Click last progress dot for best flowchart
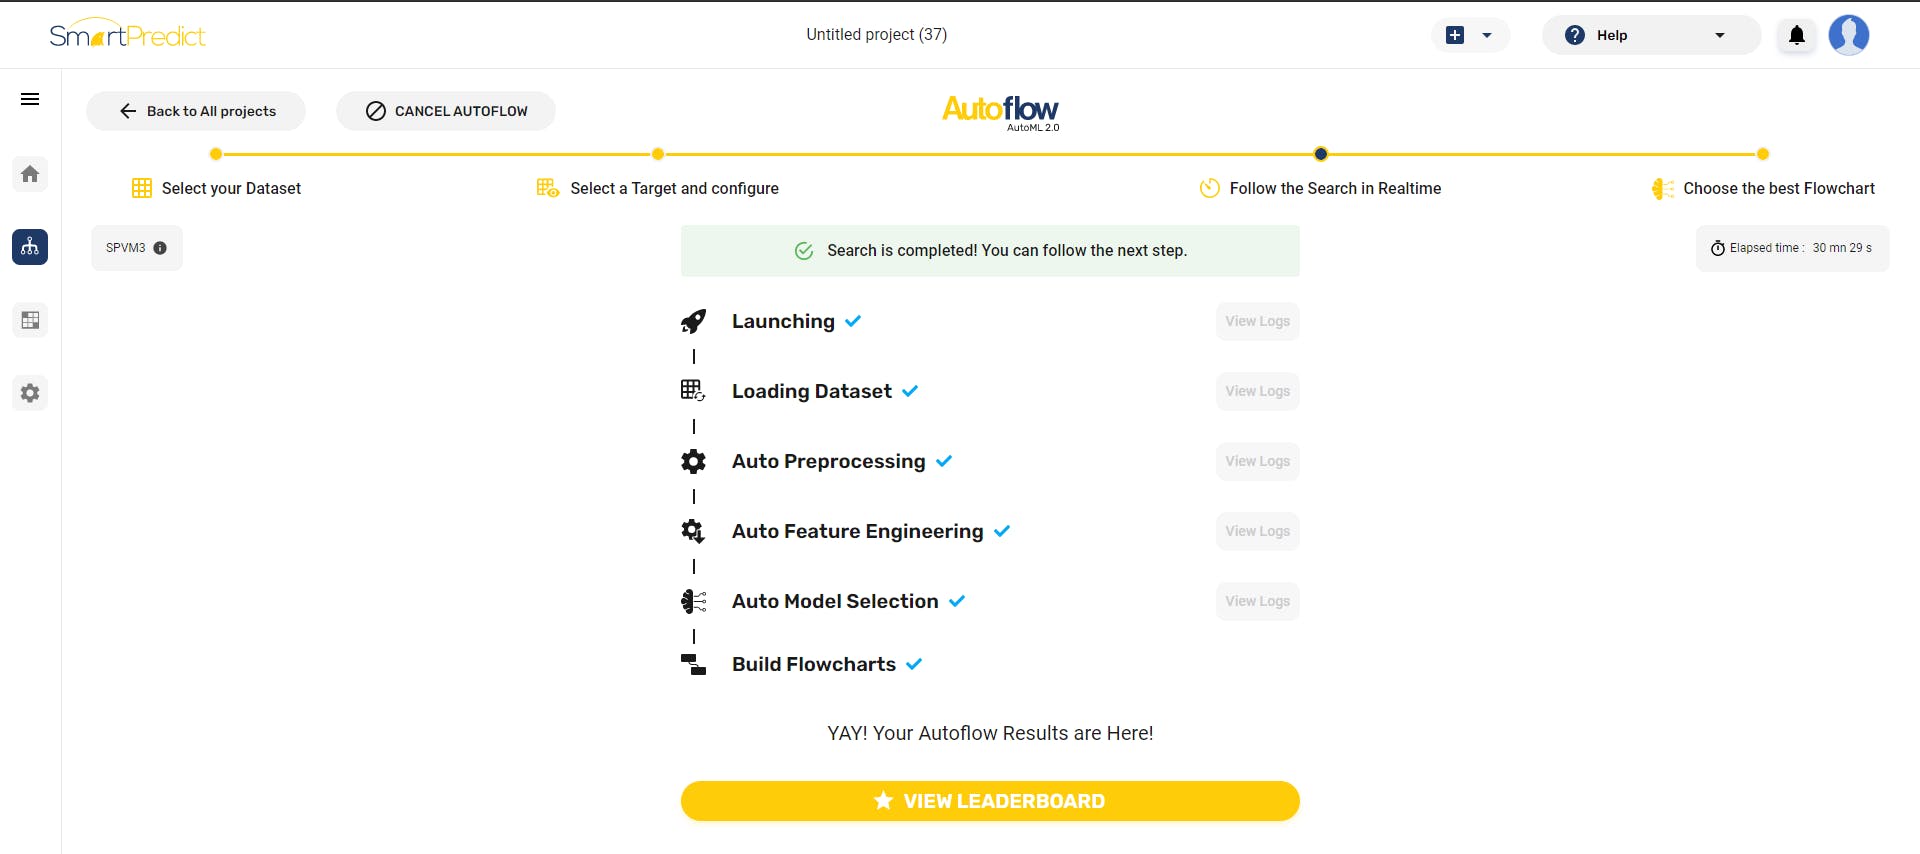The height and width of the screenshot is (854, 1920). coord(1763,154)
